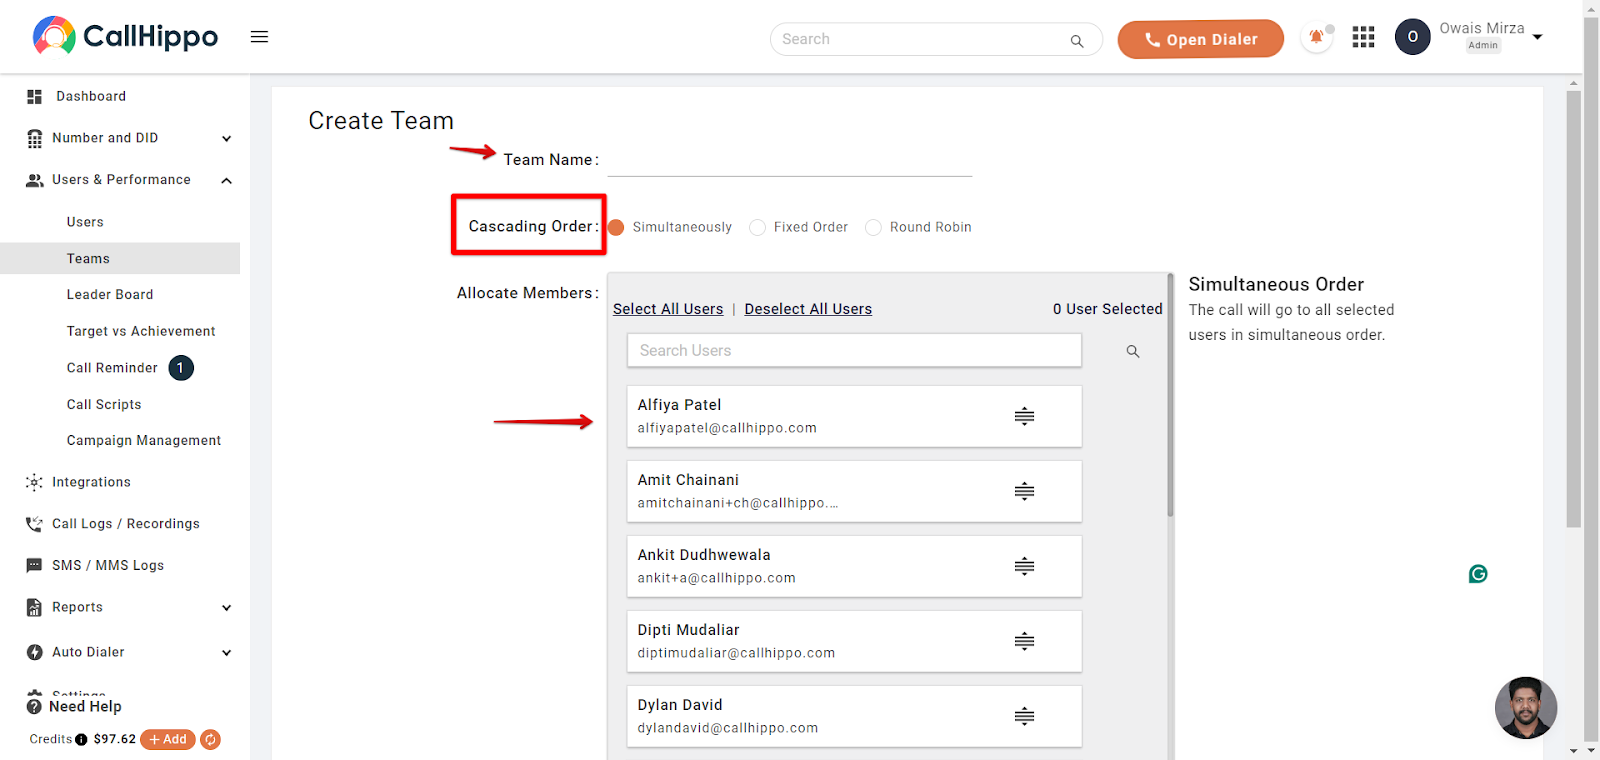Click reorder handle for Dylan David
This screenshot has width=1600, height=760.
pyautogui.click(x=1024, y=716)
